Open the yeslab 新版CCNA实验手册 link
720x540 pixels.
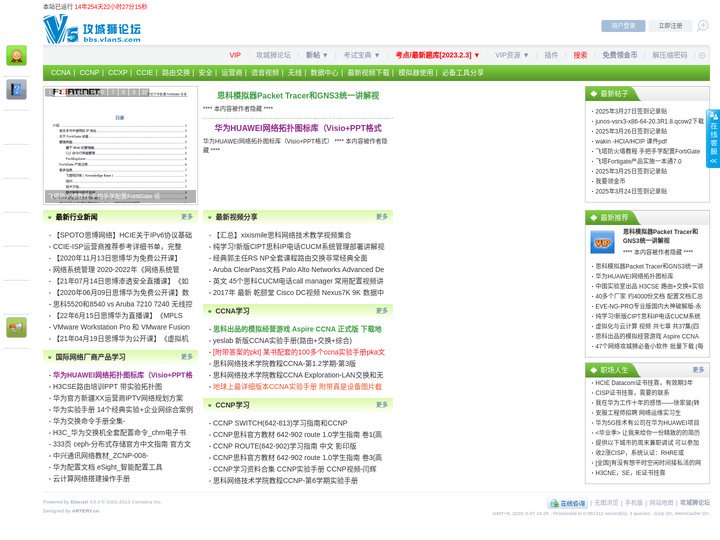tap(282, 341)
